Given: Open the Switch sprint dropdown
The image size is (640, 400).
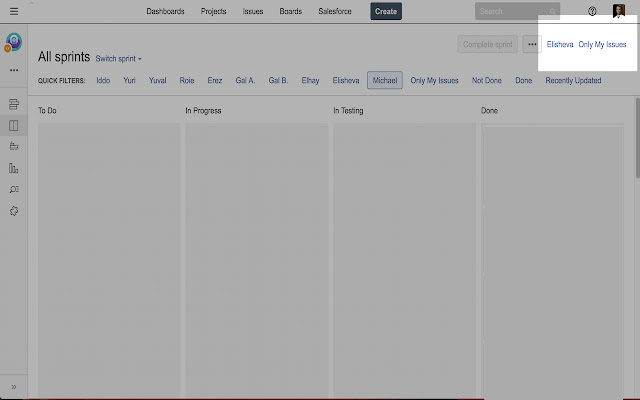Looking at the screenshot, I should pos(118,59).
